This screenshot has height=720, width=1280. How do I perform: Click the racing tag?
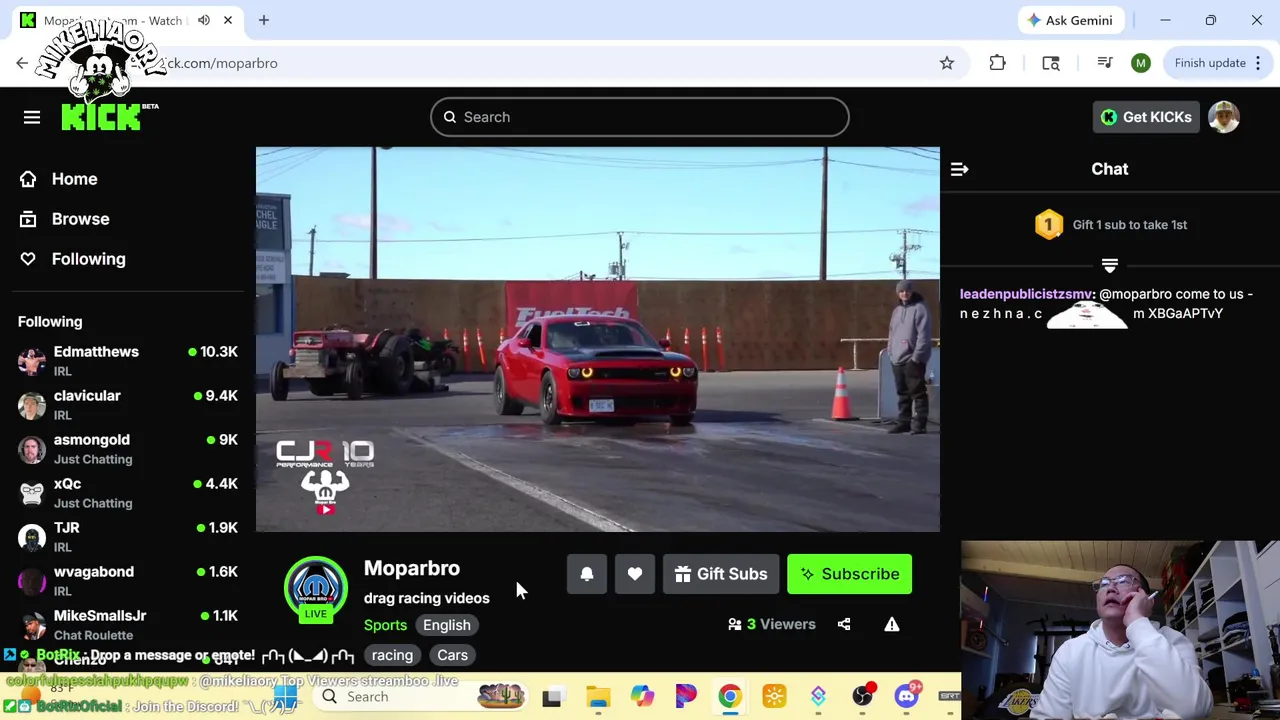click(392, 655)
